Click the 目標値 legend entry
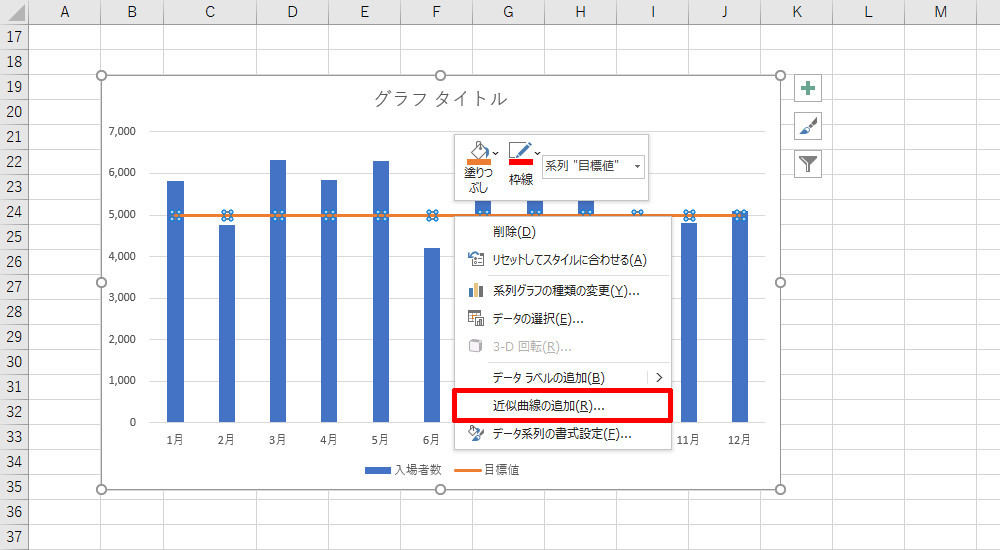 [487, 470]
